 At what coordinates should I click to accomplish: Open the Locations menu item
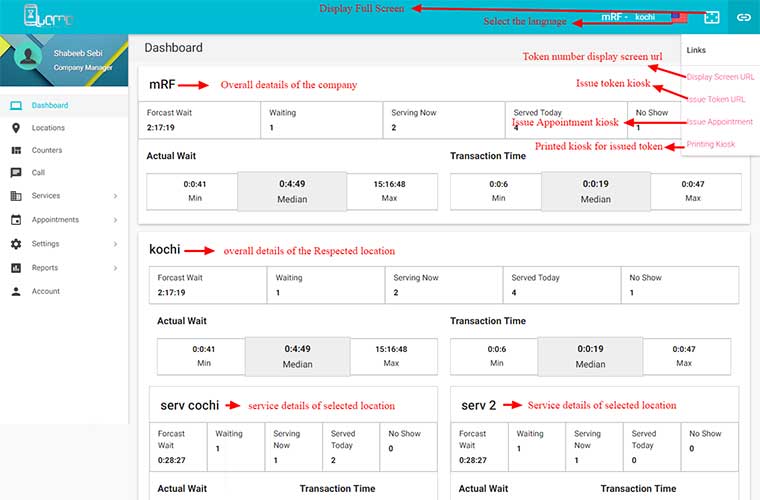[64, 128]
